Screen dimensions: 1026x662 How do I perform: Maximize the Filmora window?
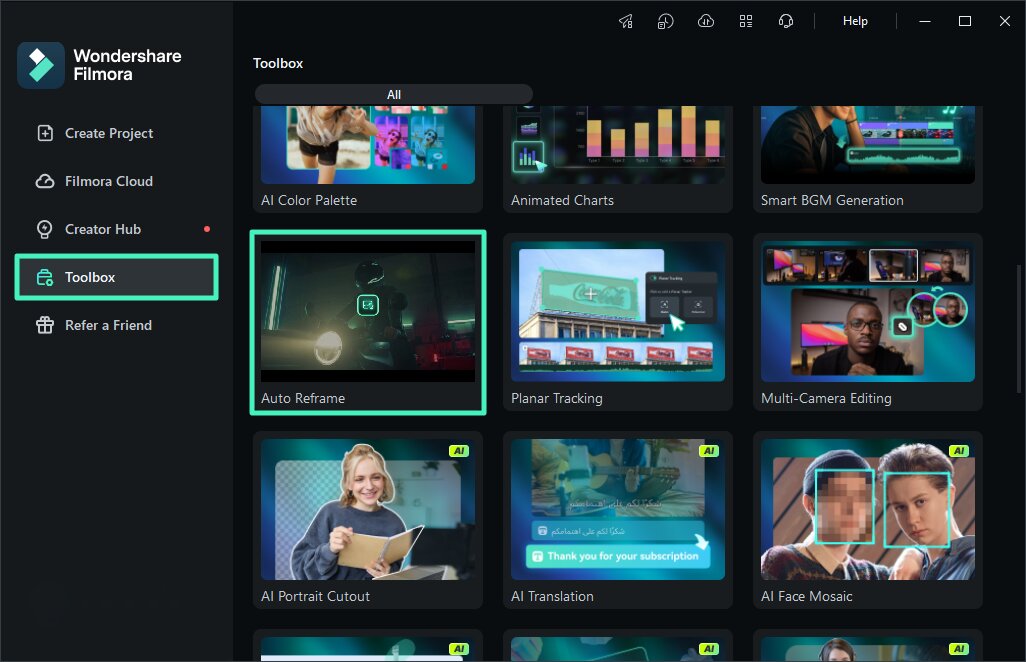click(964, 21)
